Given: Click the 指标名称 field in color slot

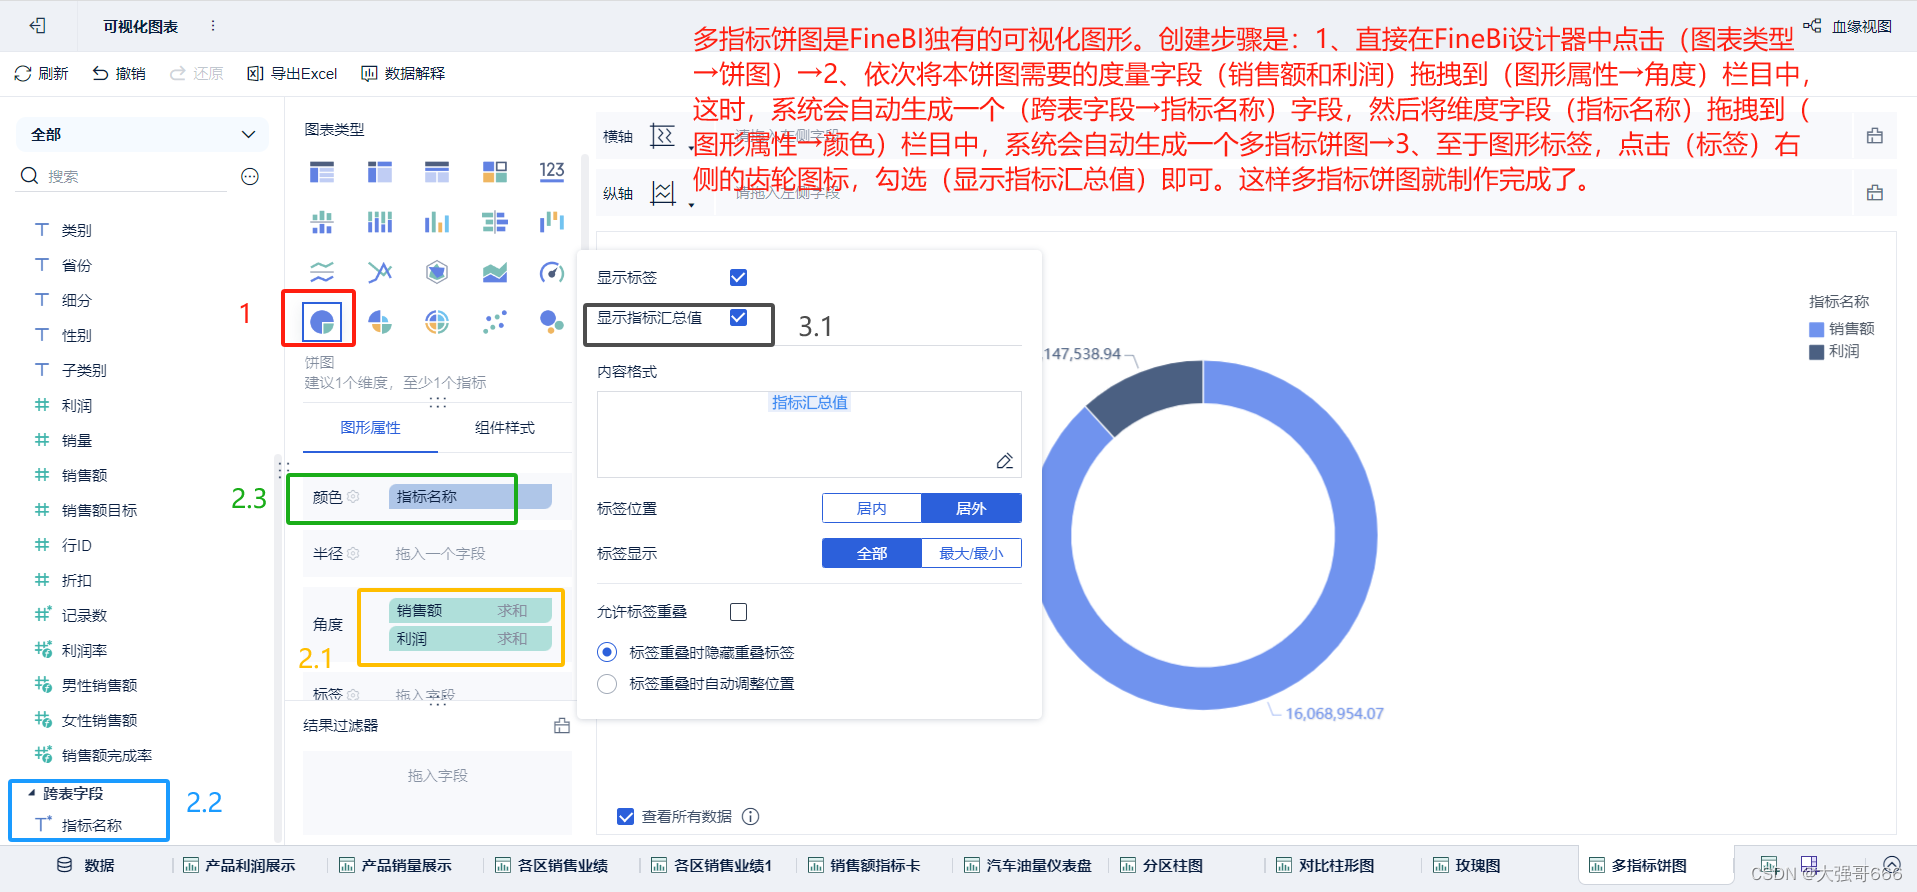Looking at the screenshot, I should click(470, 497).
